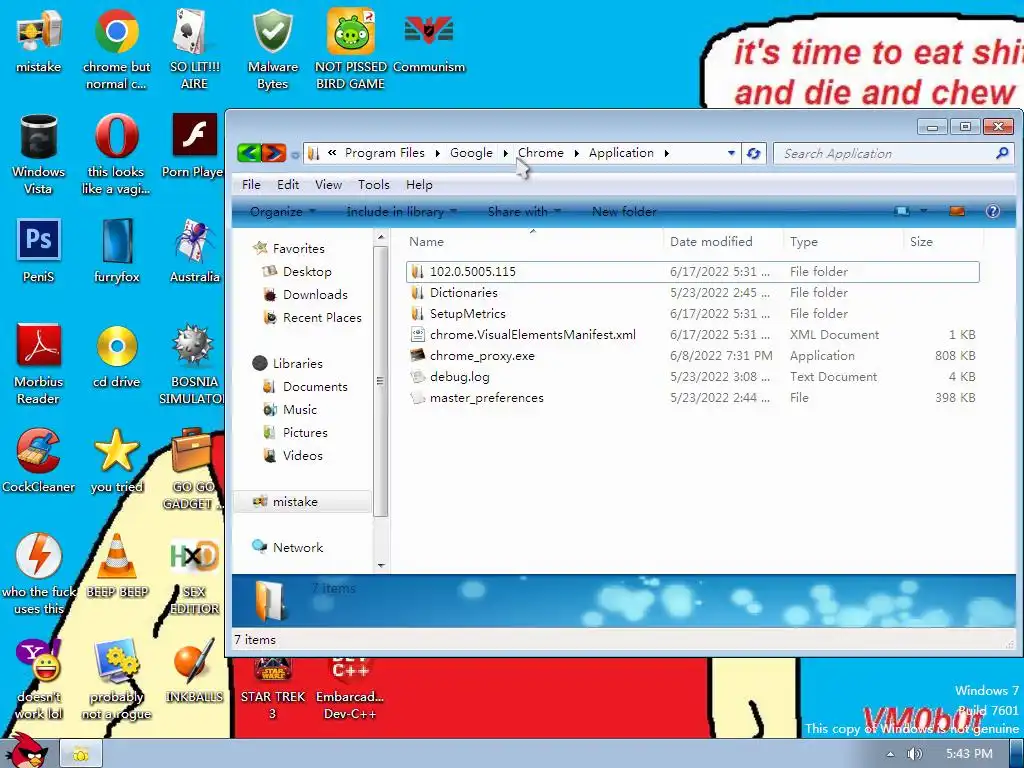Expand the arrow after Application in breadcrumb

pos(666,153)
